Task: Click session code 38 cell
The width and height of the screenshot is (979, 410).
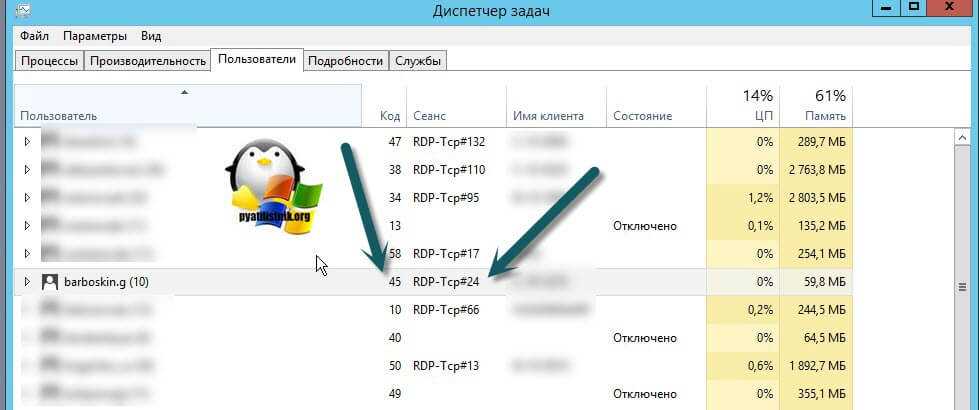Action: coord(395,170)
